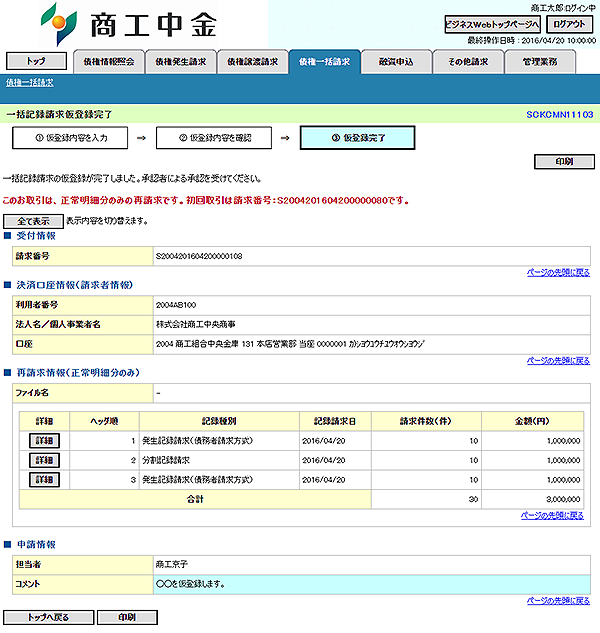The height and width of the screenshot is (633, 600).
Task: Select user number 2004AB100
Action: click(176, 305)
